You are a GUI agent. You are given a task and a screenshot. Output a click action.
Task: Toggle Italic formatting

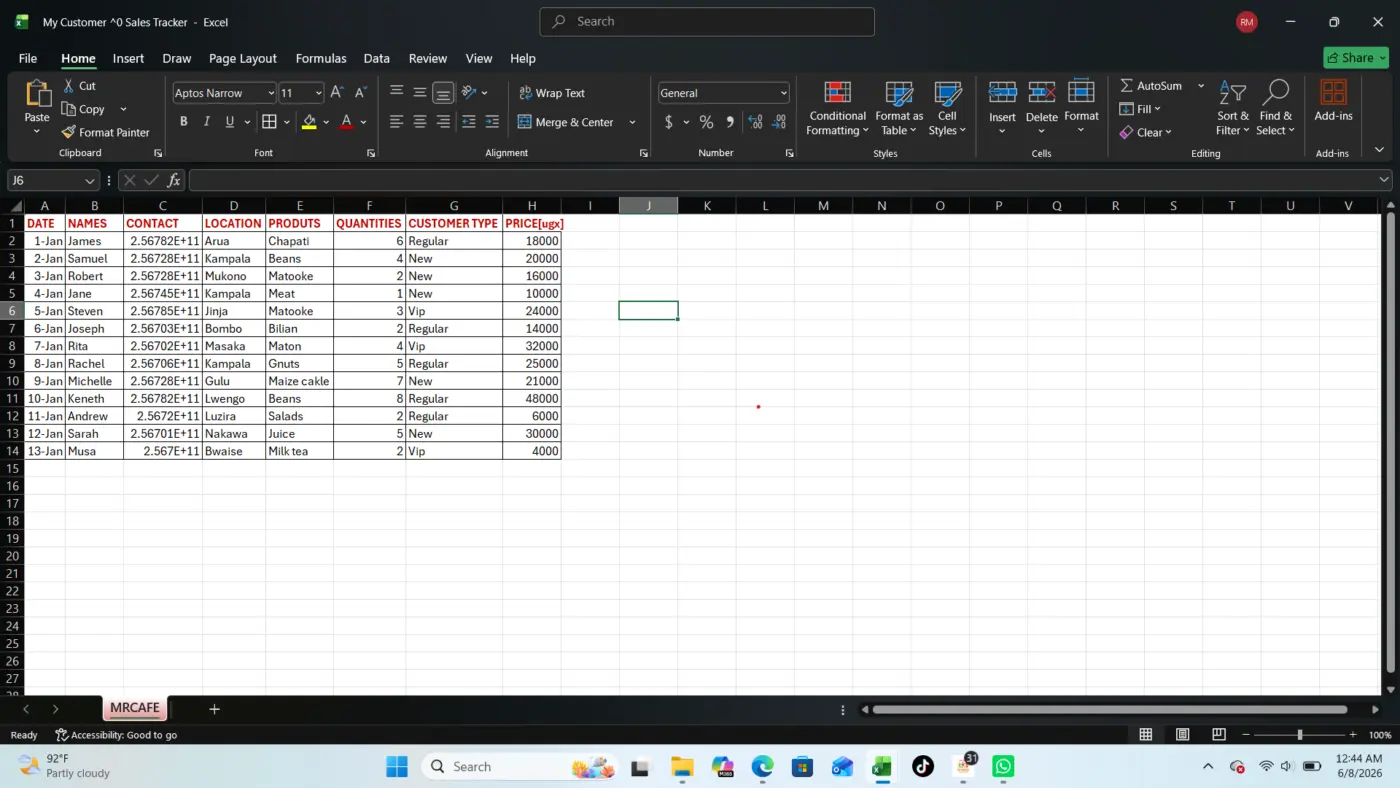207,122
